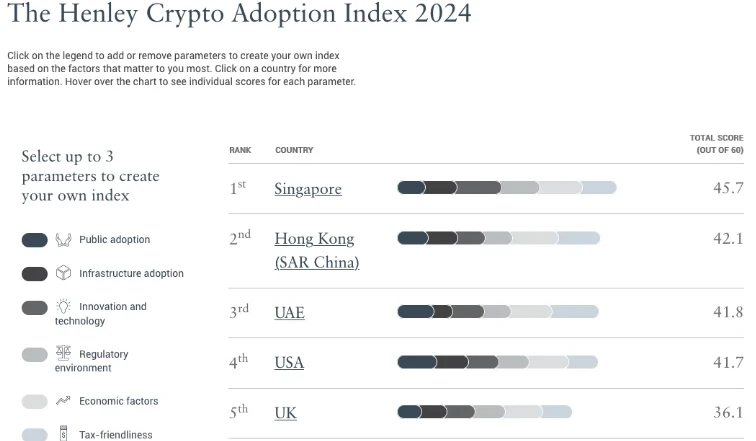Toggle the Tax-friendliness parameter pill
Viewport: 756px width, 441px height.
[x=35, y=434]
